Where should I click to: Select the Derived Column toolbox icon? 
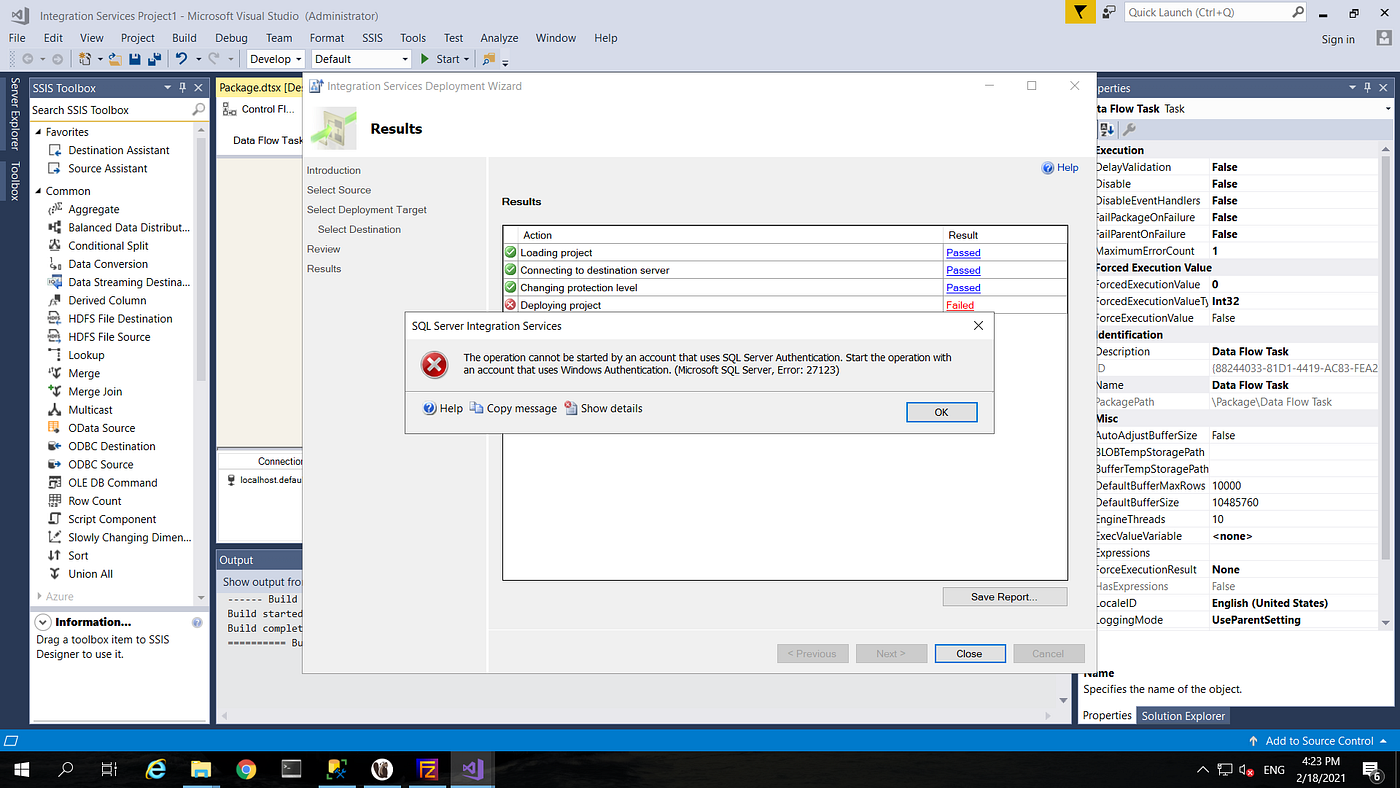click(55, 300)
